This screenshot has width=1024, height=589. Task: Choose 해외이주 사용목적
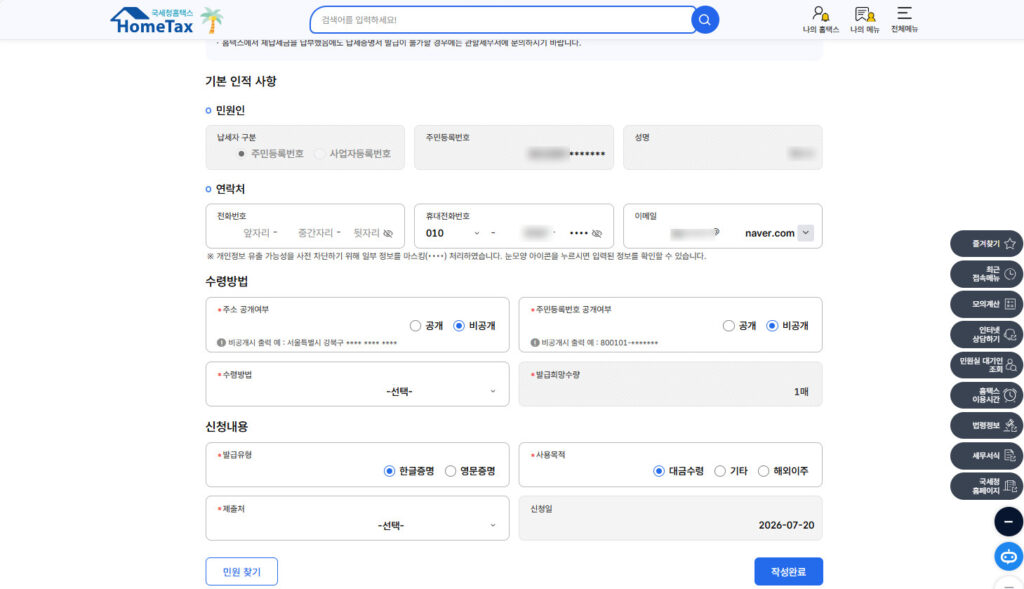click(x=763, y=471)
